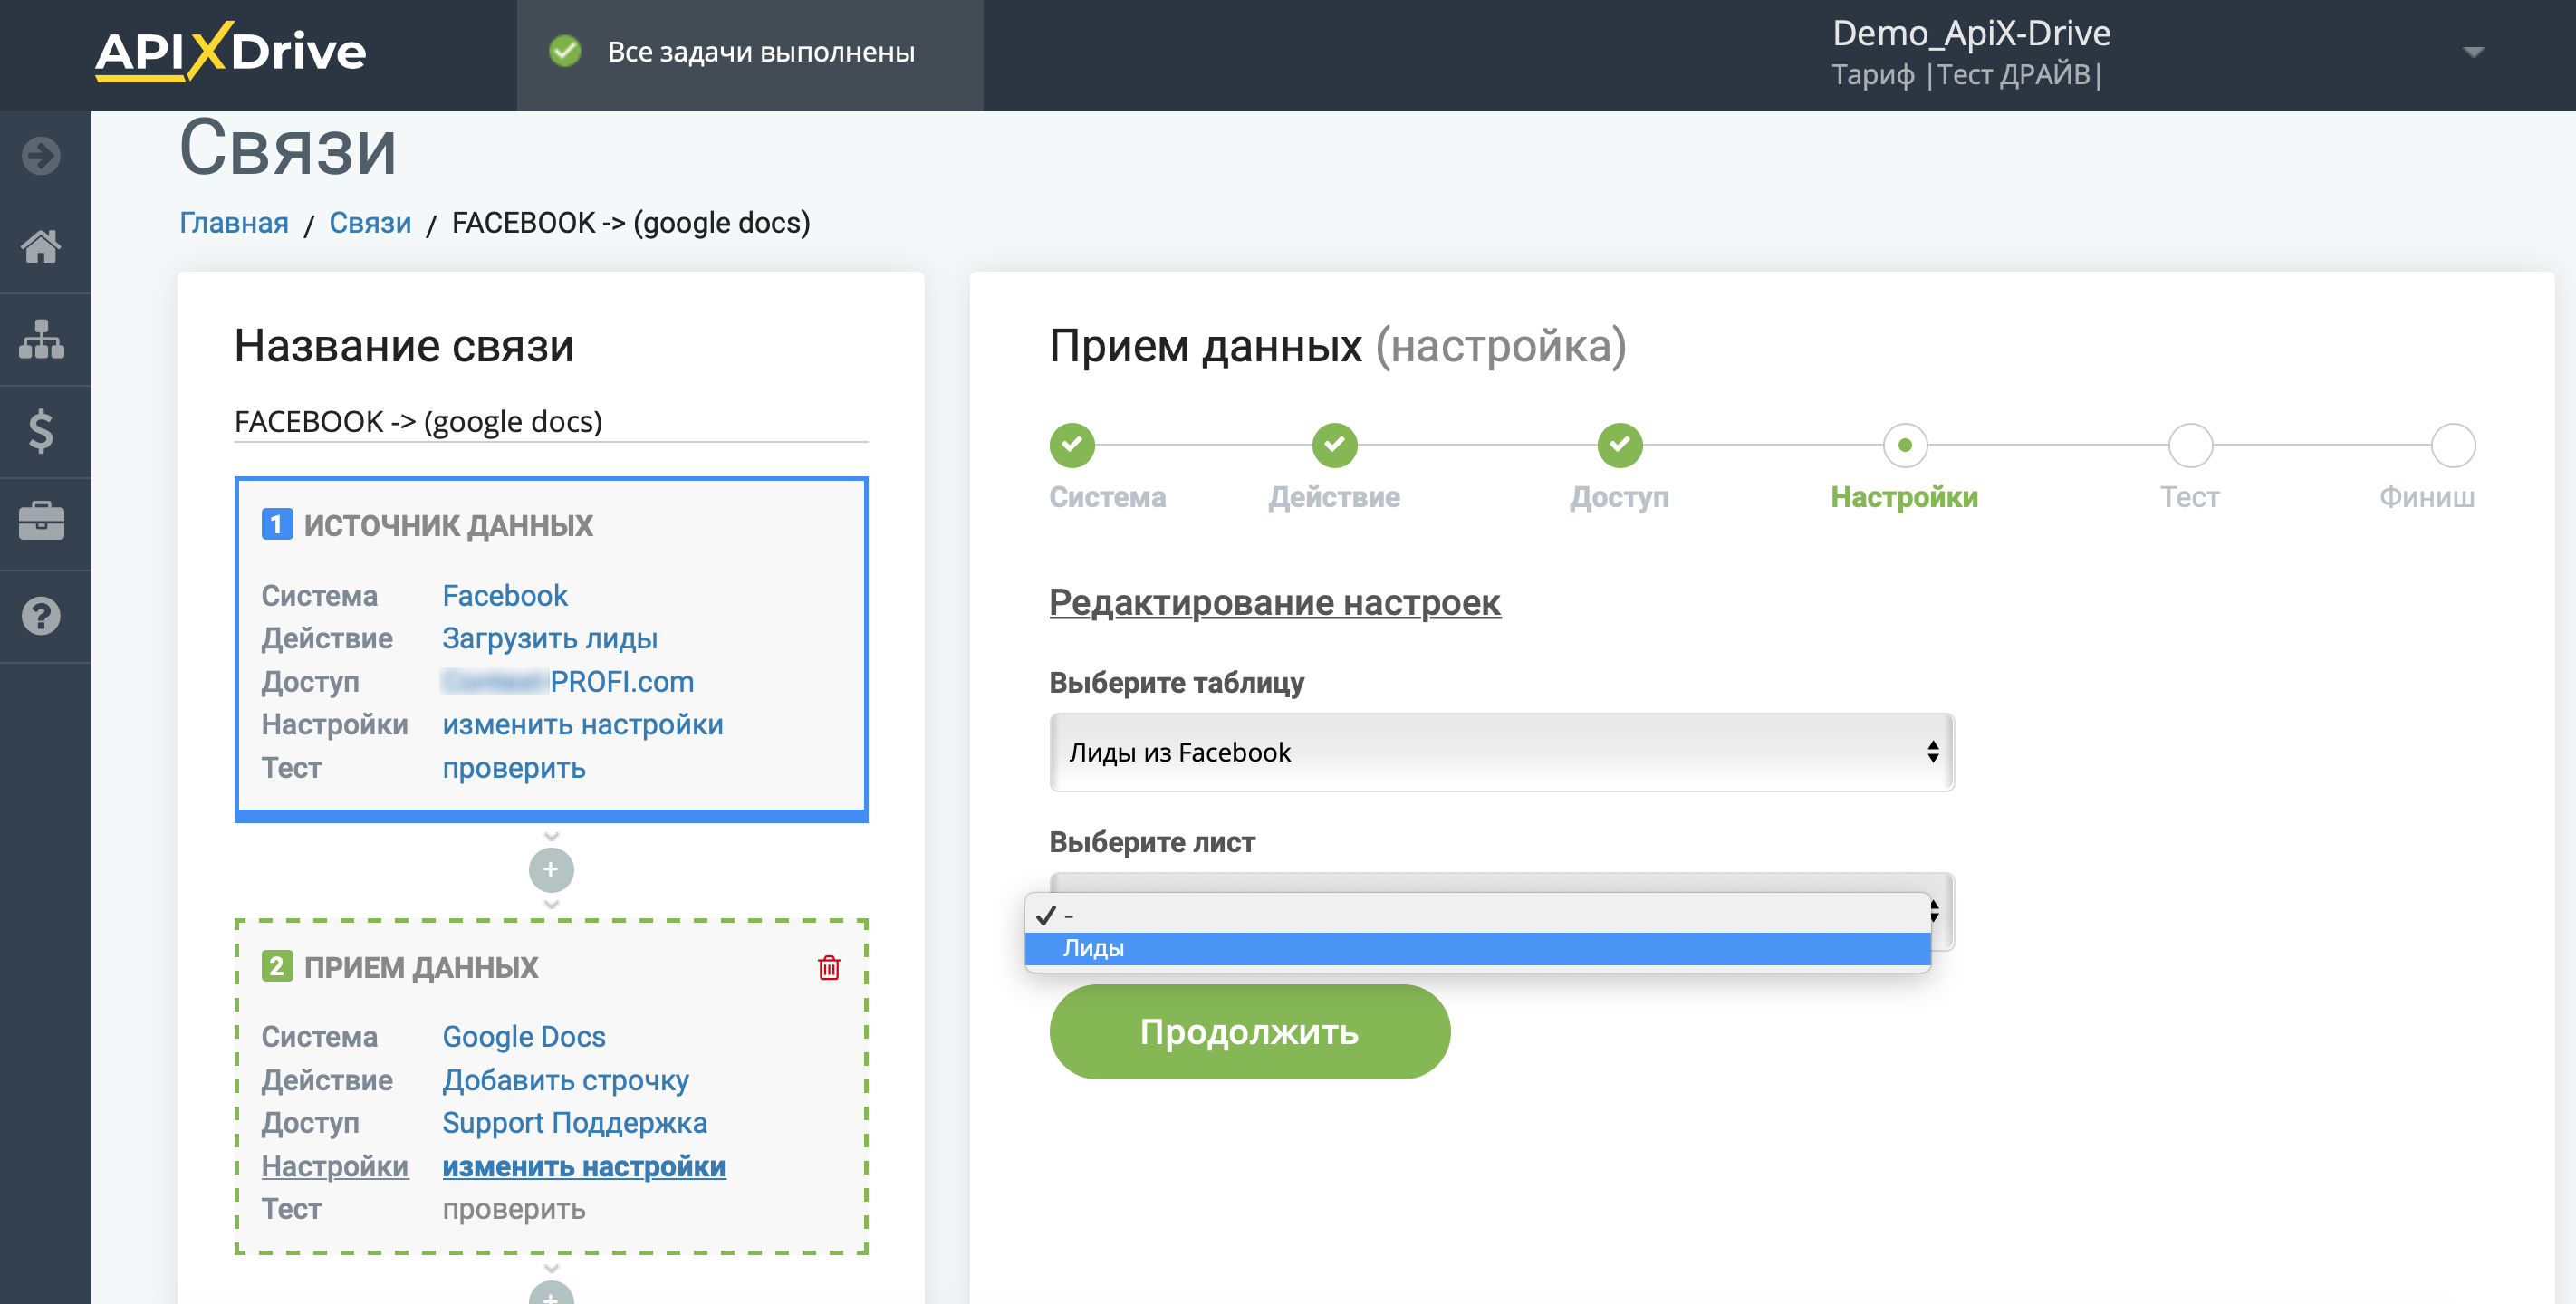The width and height of the screenshot is (2576, 1304).
Task: Open the billing dollar icon
Action: click(41, 431)
